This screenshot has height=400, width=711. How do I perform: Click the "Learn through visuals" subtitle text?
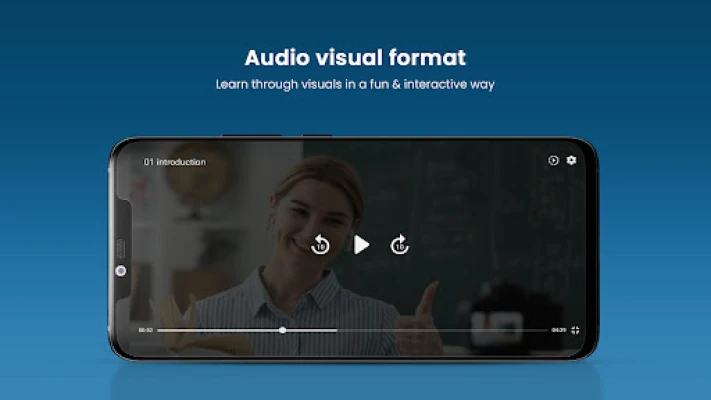355,85
